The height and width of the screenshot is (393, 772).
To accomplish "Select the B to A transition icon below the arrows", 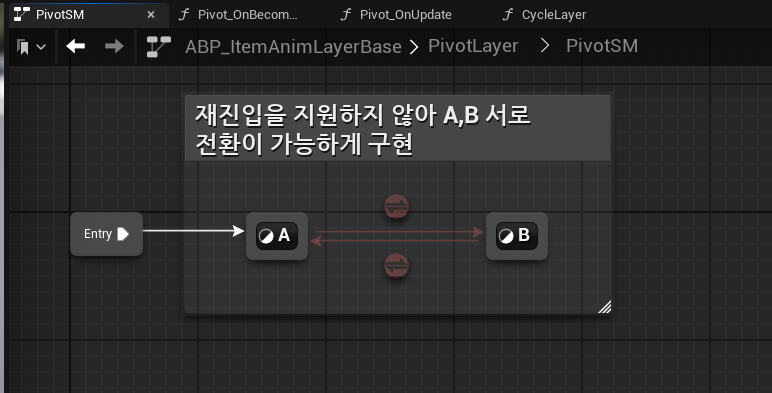I will click(396, 265).
